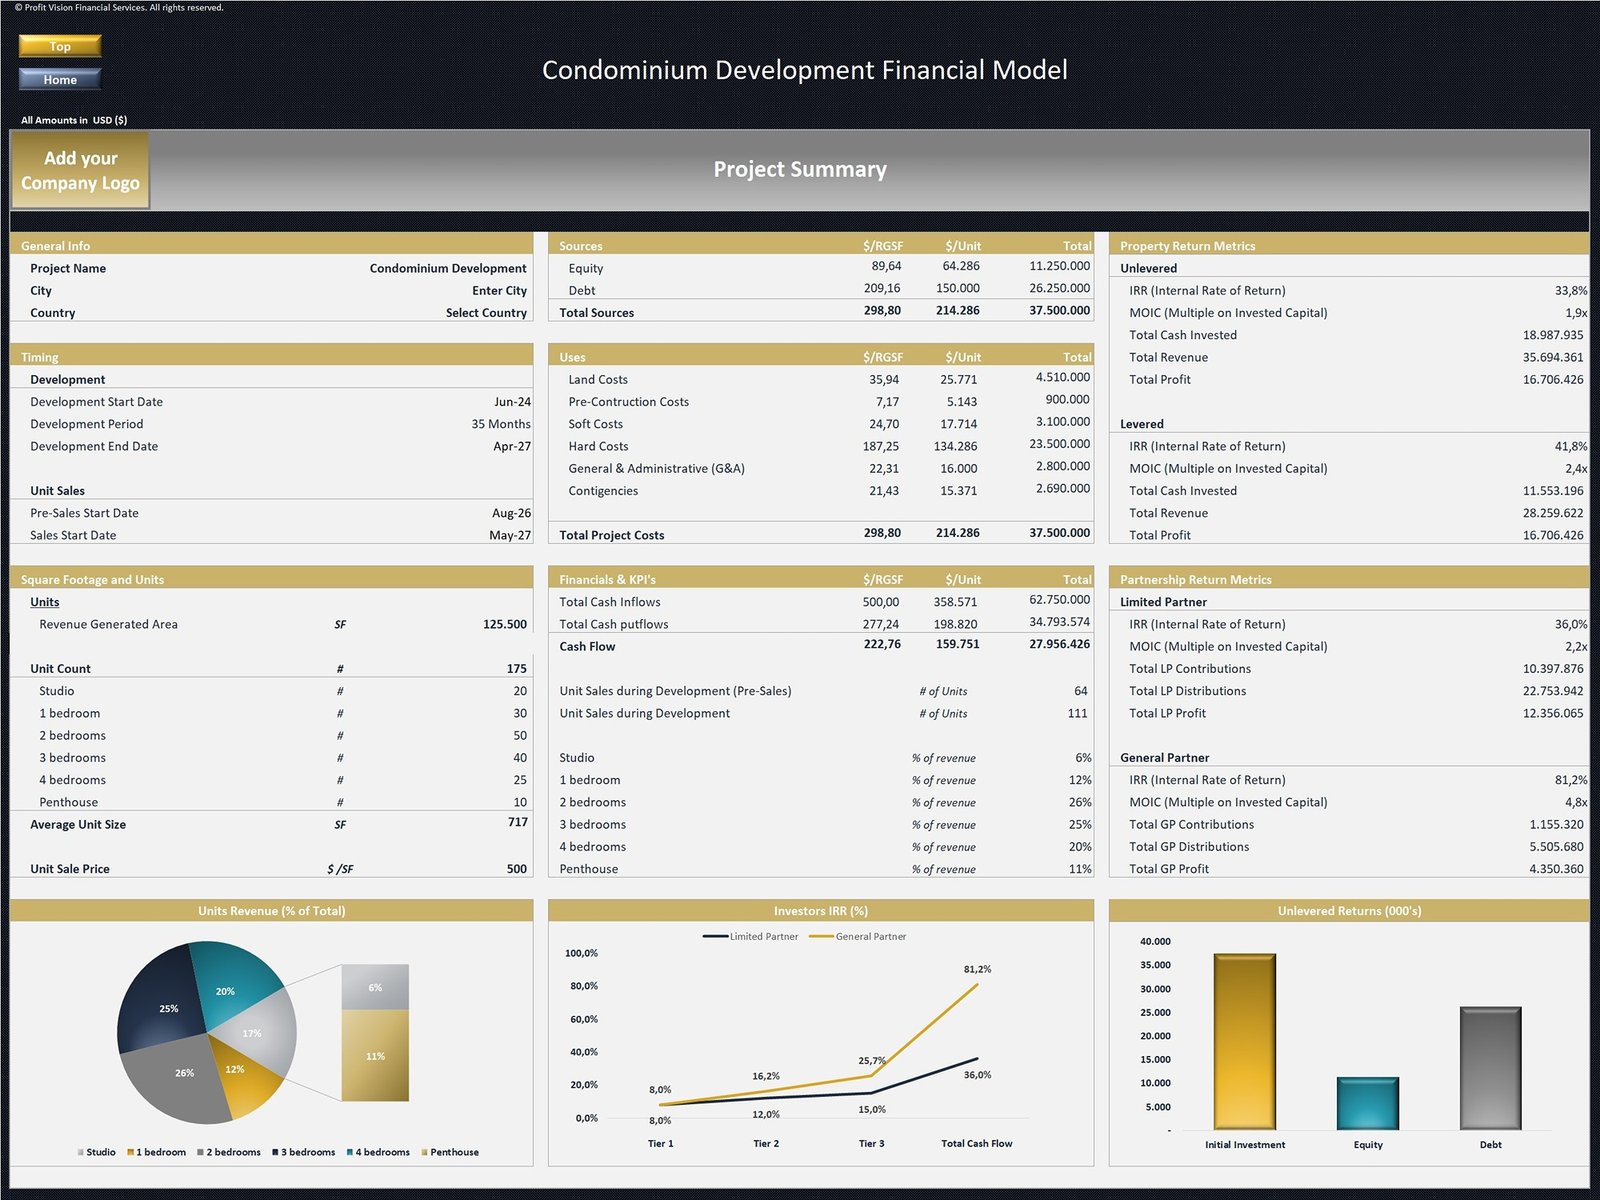Click the underlined Units heading
This screenshot has width=1600, height=1200.
coord(44,602)
